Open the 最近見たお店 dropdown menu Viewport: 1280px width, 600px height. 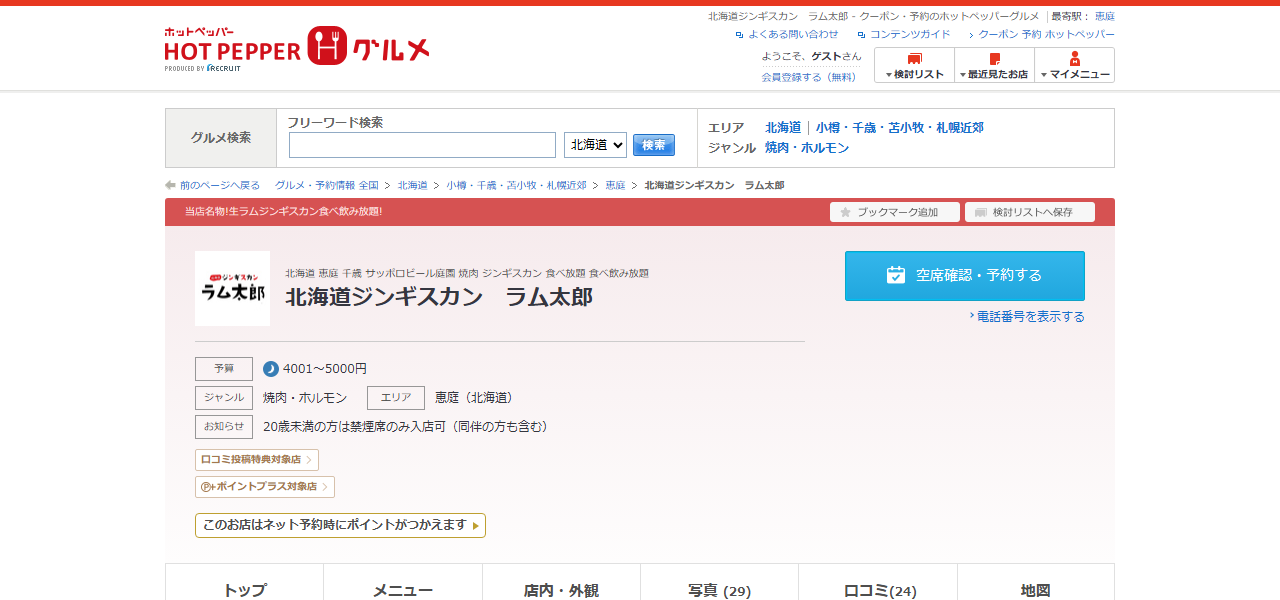pos(994,65)
